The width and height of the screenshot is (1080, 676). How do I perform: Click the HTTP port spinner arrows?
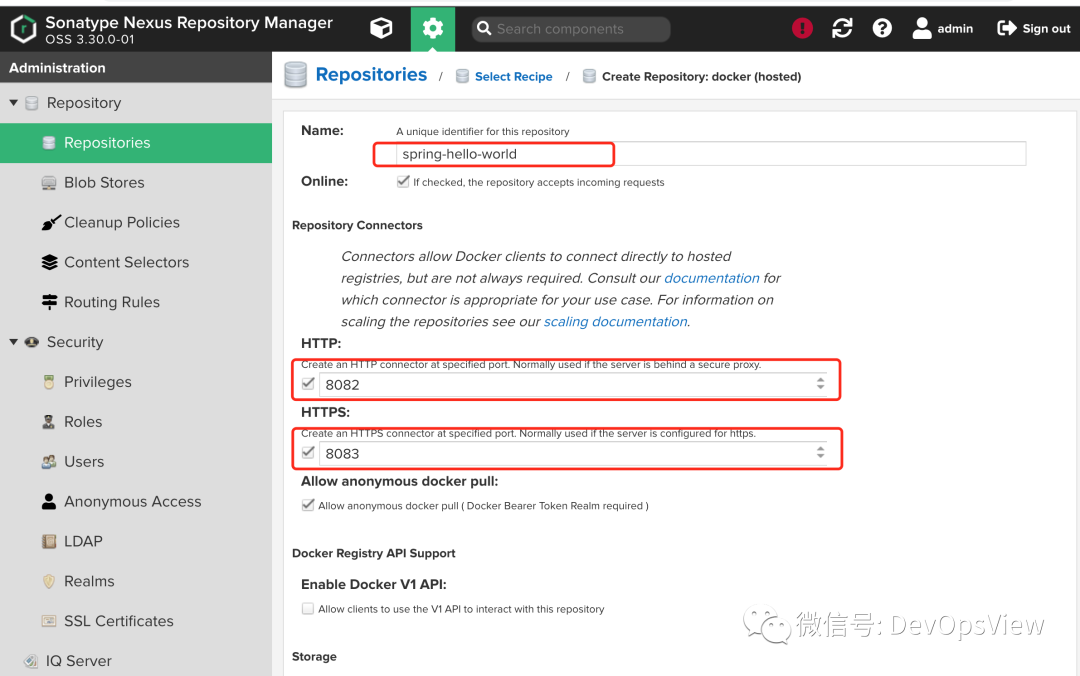tap(820, 384)
